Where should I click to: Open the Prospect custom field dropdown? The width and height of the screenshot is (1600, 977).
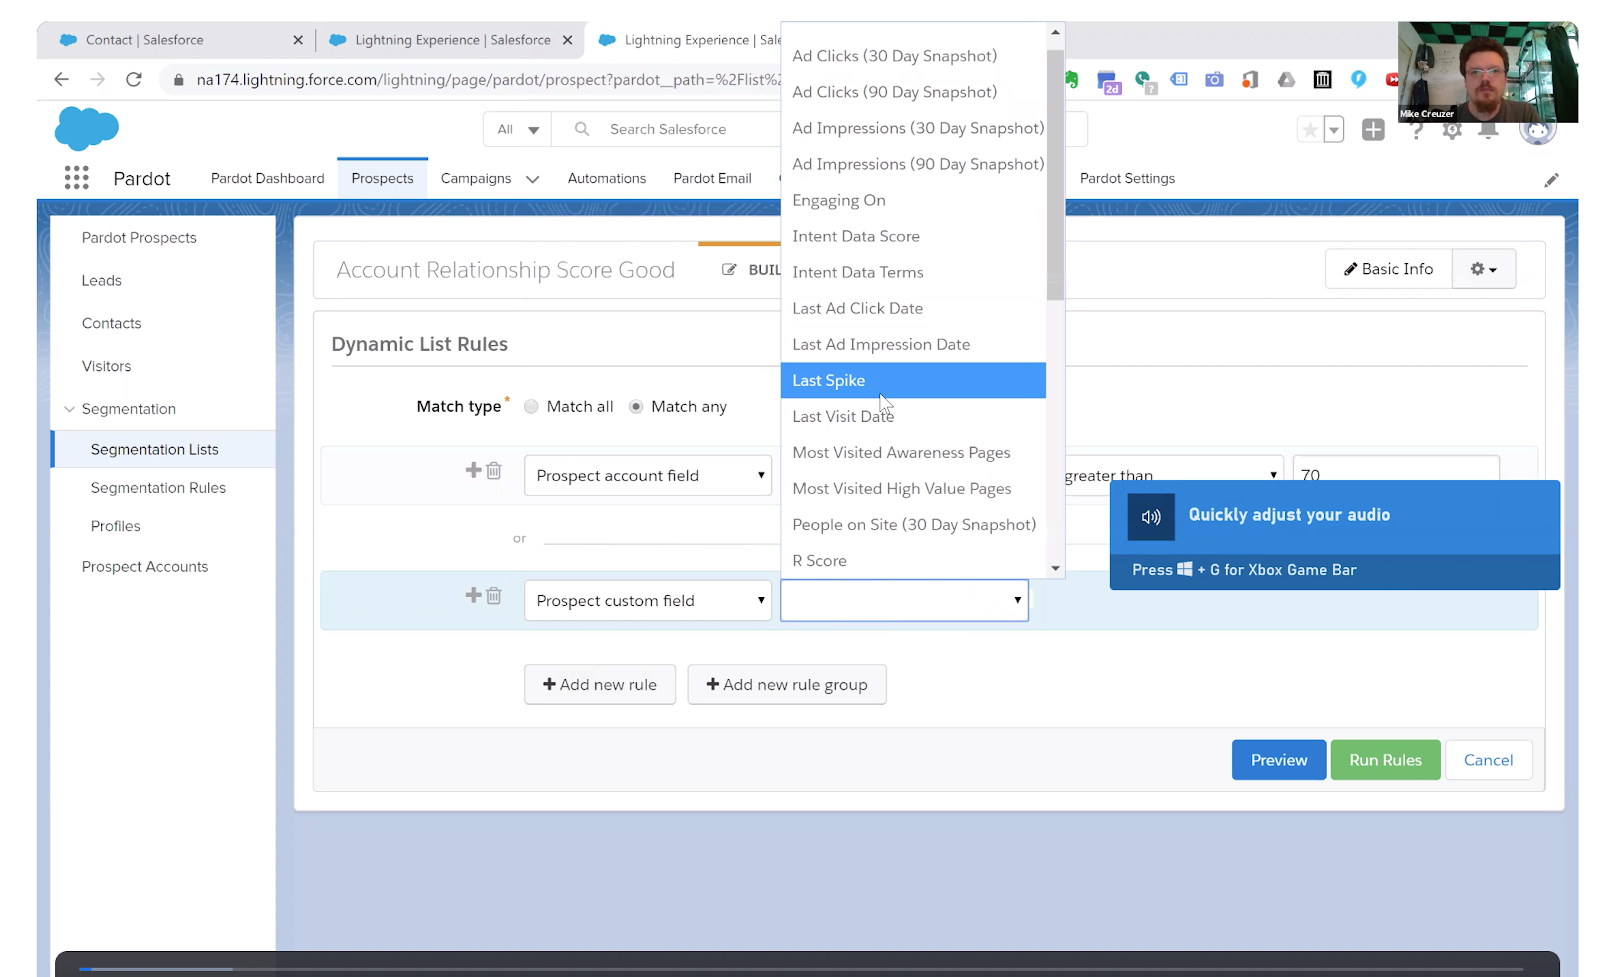(x=648, y=600)
